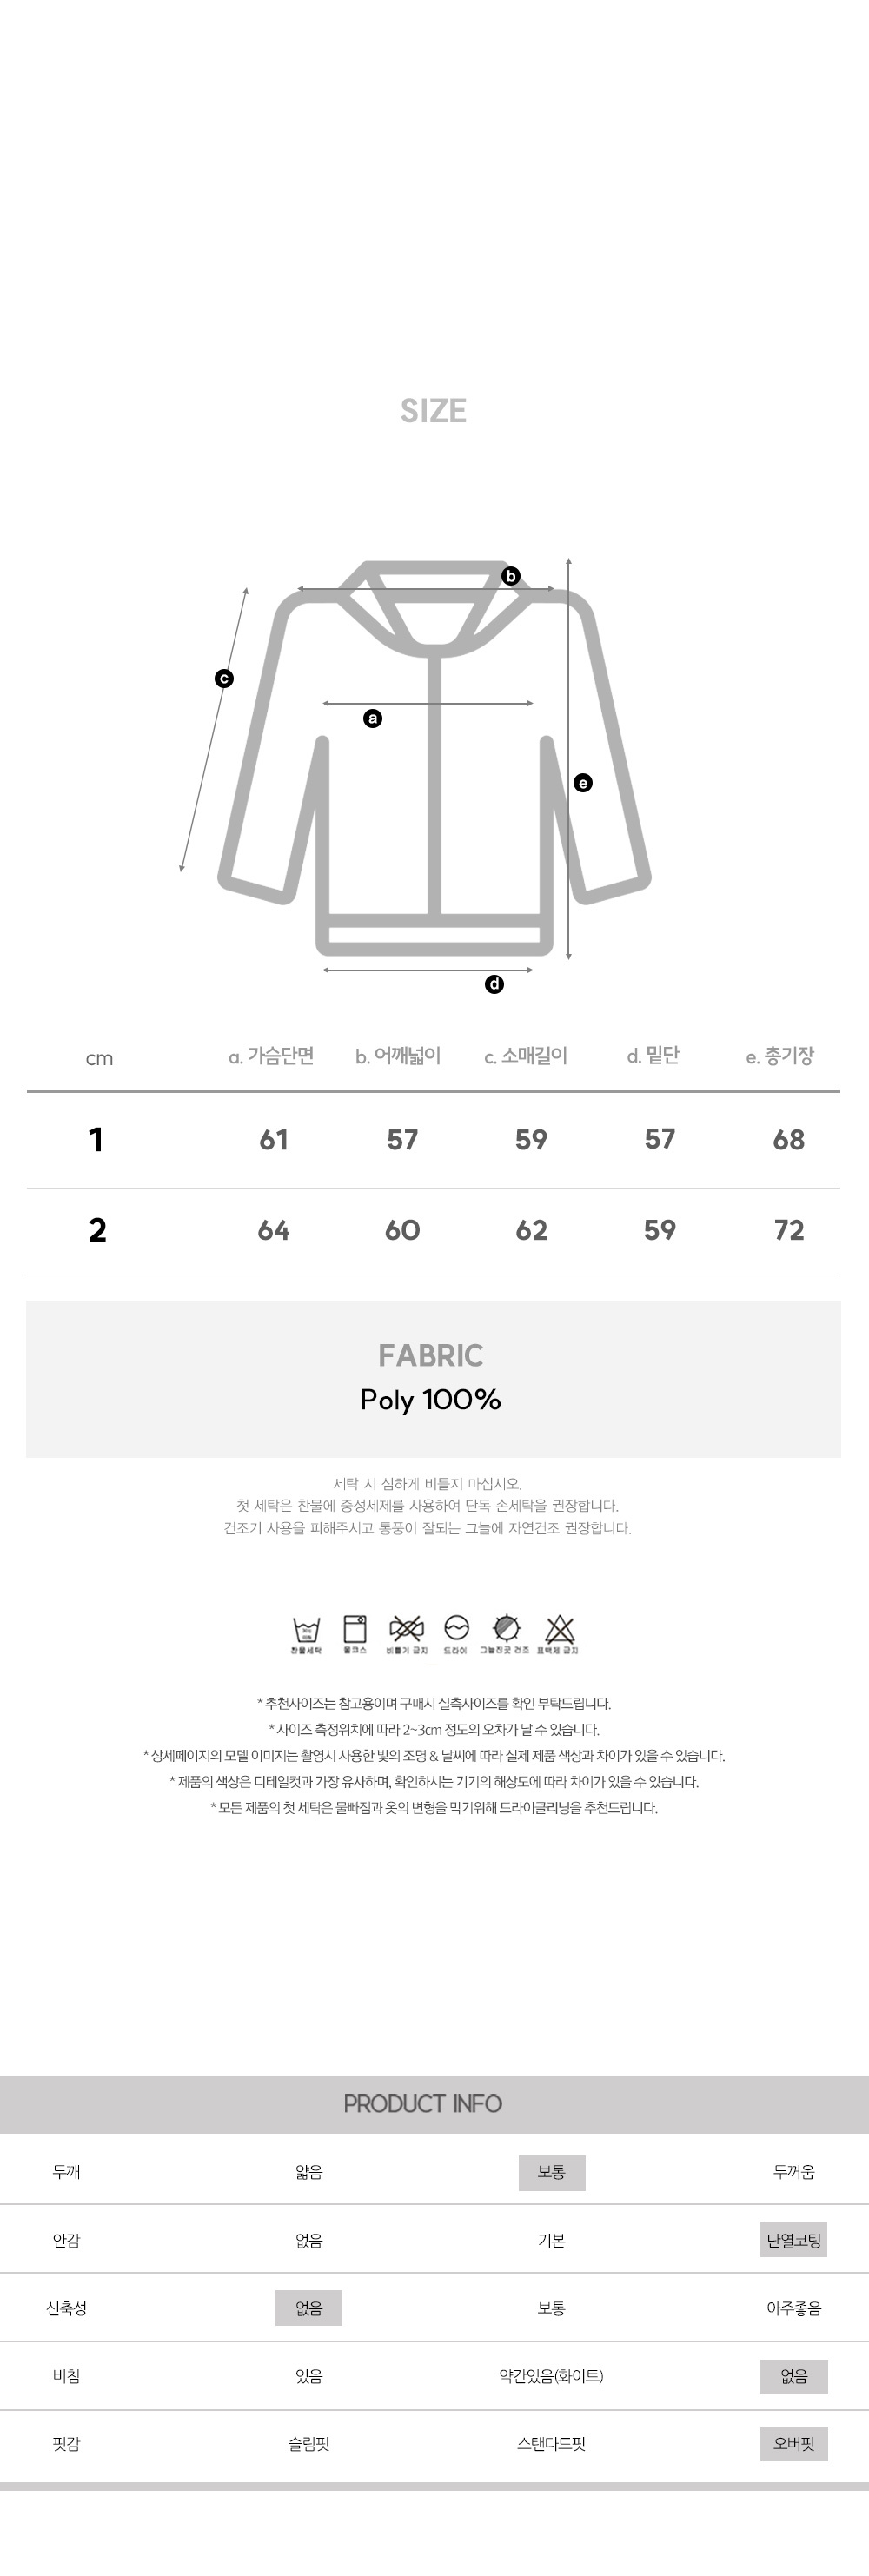The width and height of the screenshot is (869, 2576).
Task: Click the 슬림핏 fit option
Action: (308, 2444)
